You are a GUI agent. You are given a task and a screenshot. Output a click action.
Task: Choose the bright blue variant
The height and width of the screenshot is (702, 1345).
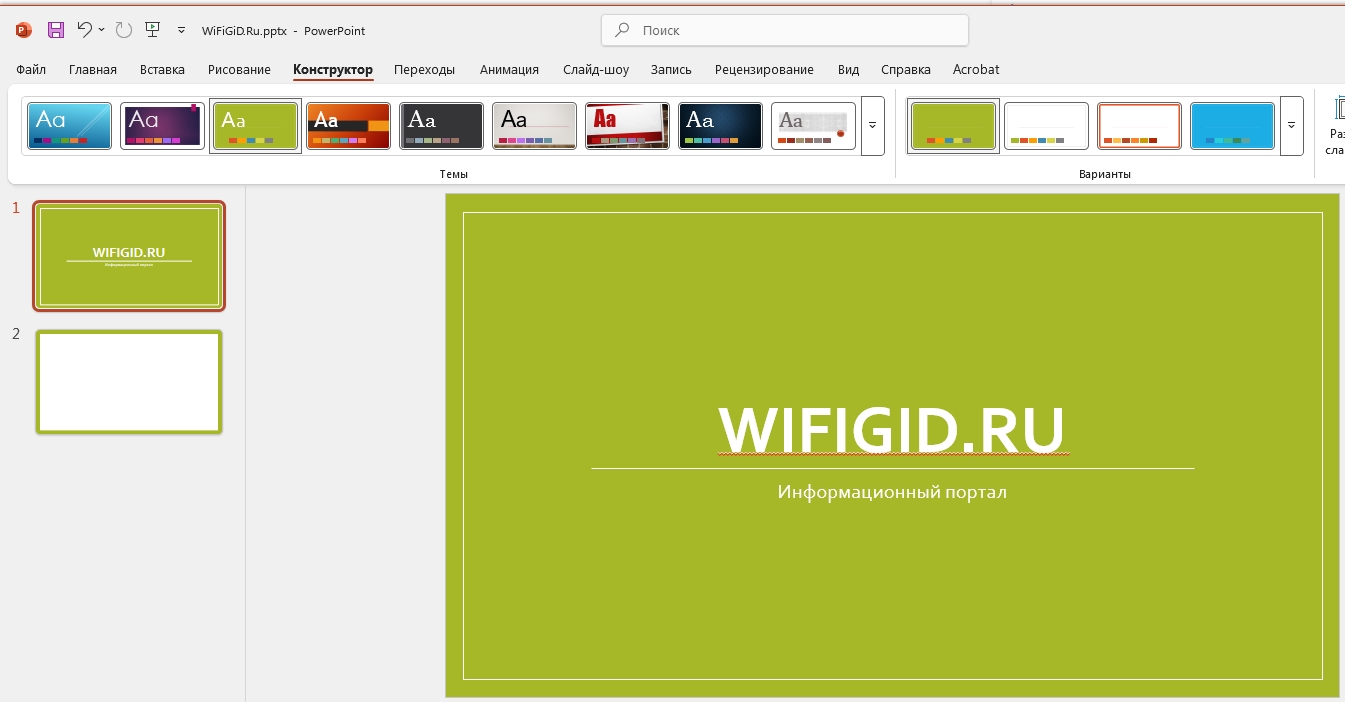point(1232,126)
